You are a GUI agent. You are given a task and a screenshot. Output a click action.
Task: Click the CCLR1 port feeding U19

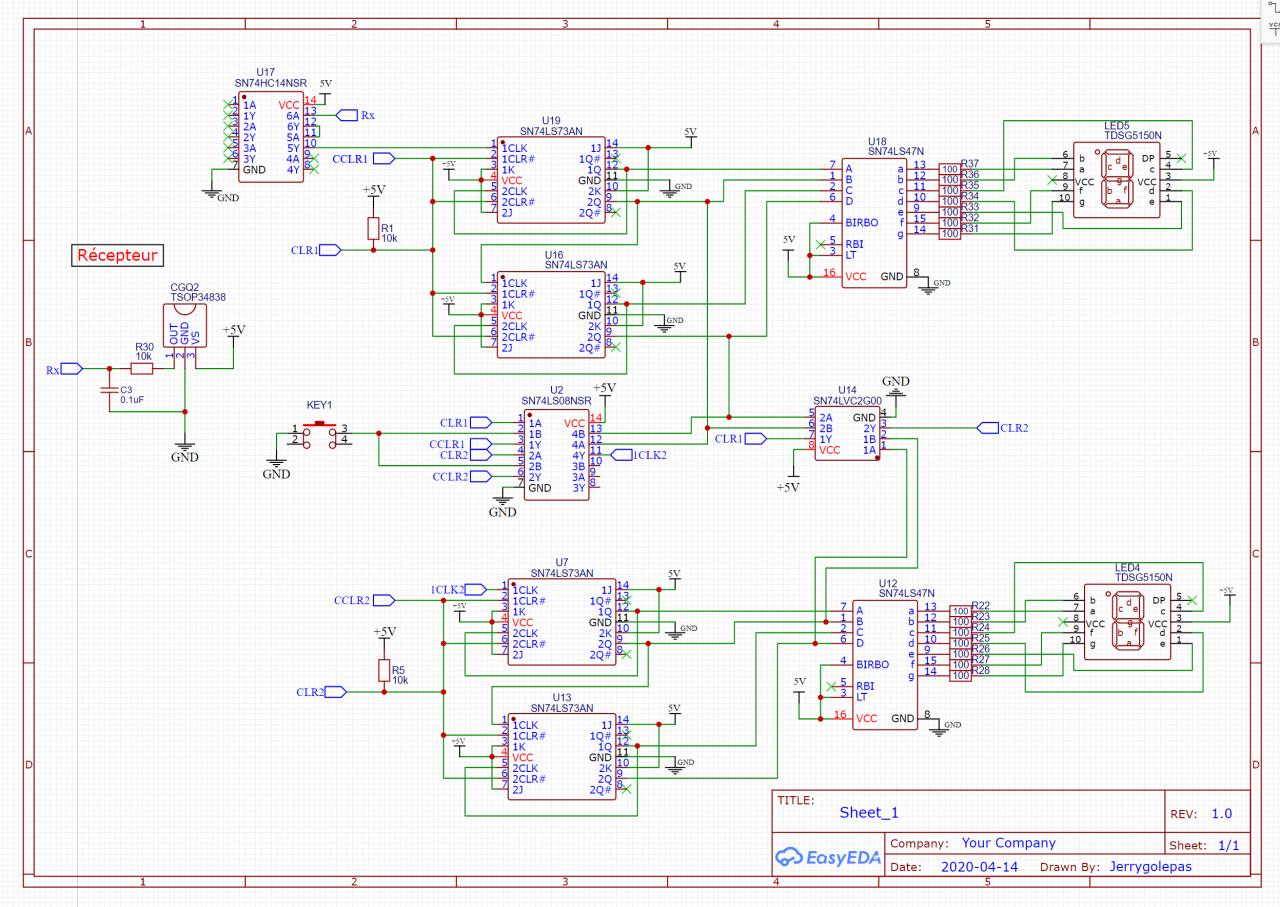pos(365,158)
